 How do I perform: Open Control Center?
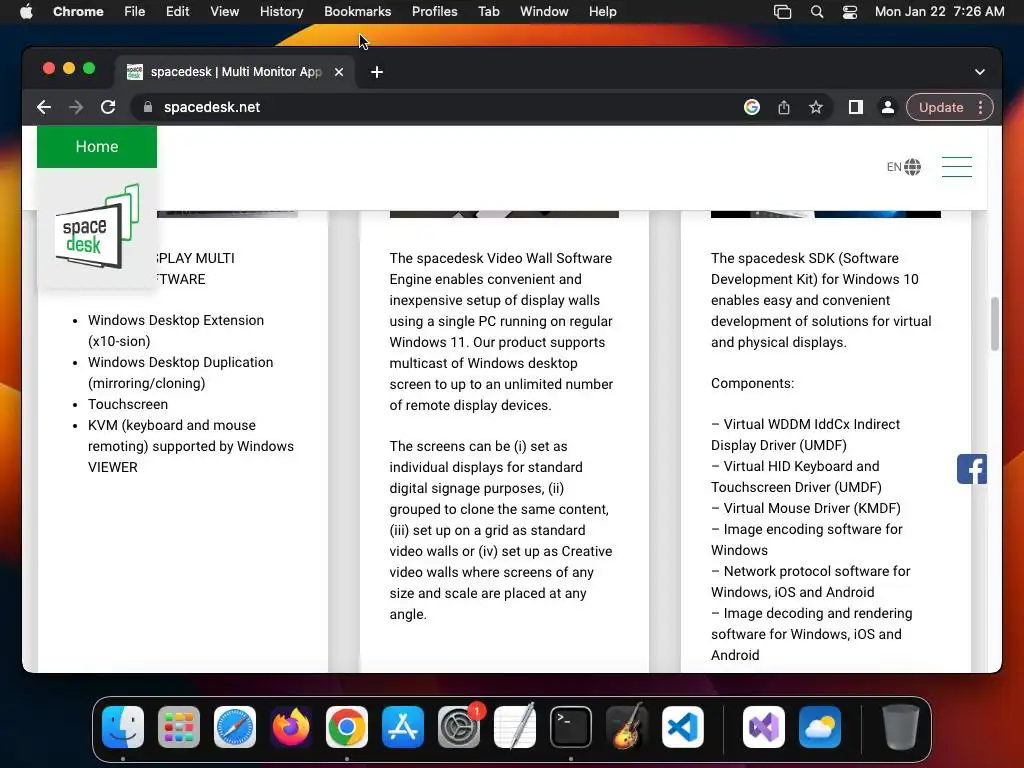tap(850, 11)
